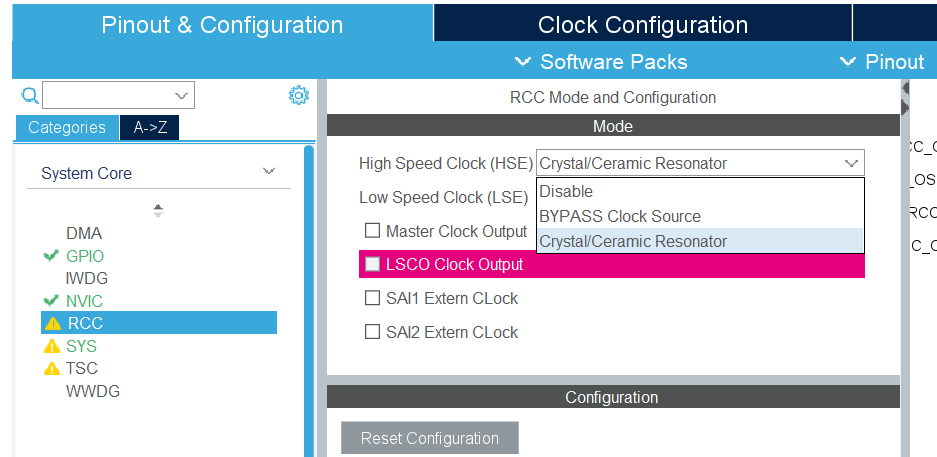Expand the search field dropdown arrow
Screen dimensions: 937x457
pos(181,96)
